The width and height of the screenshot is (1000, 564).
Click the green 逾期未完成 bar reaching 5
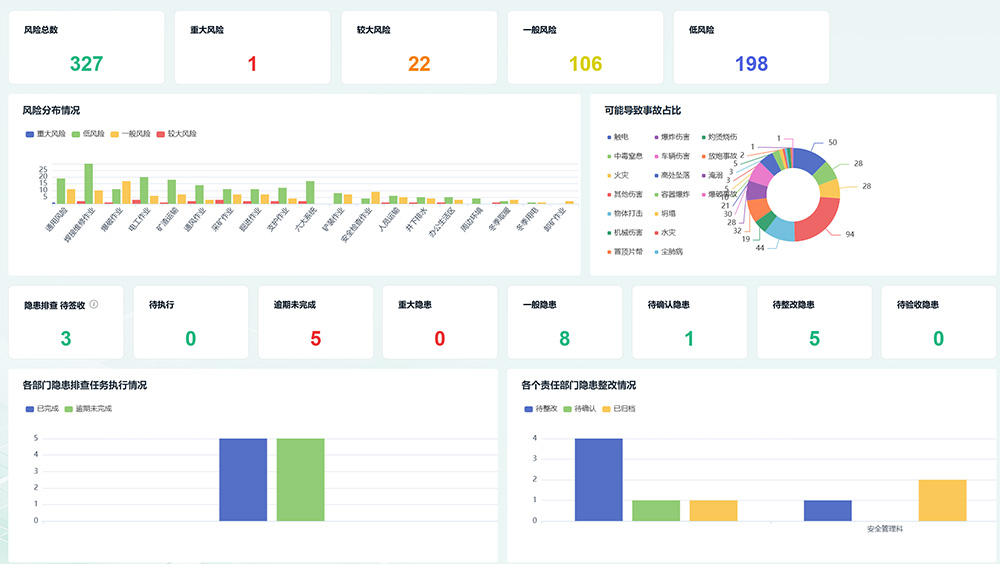[x=300, y=480]
